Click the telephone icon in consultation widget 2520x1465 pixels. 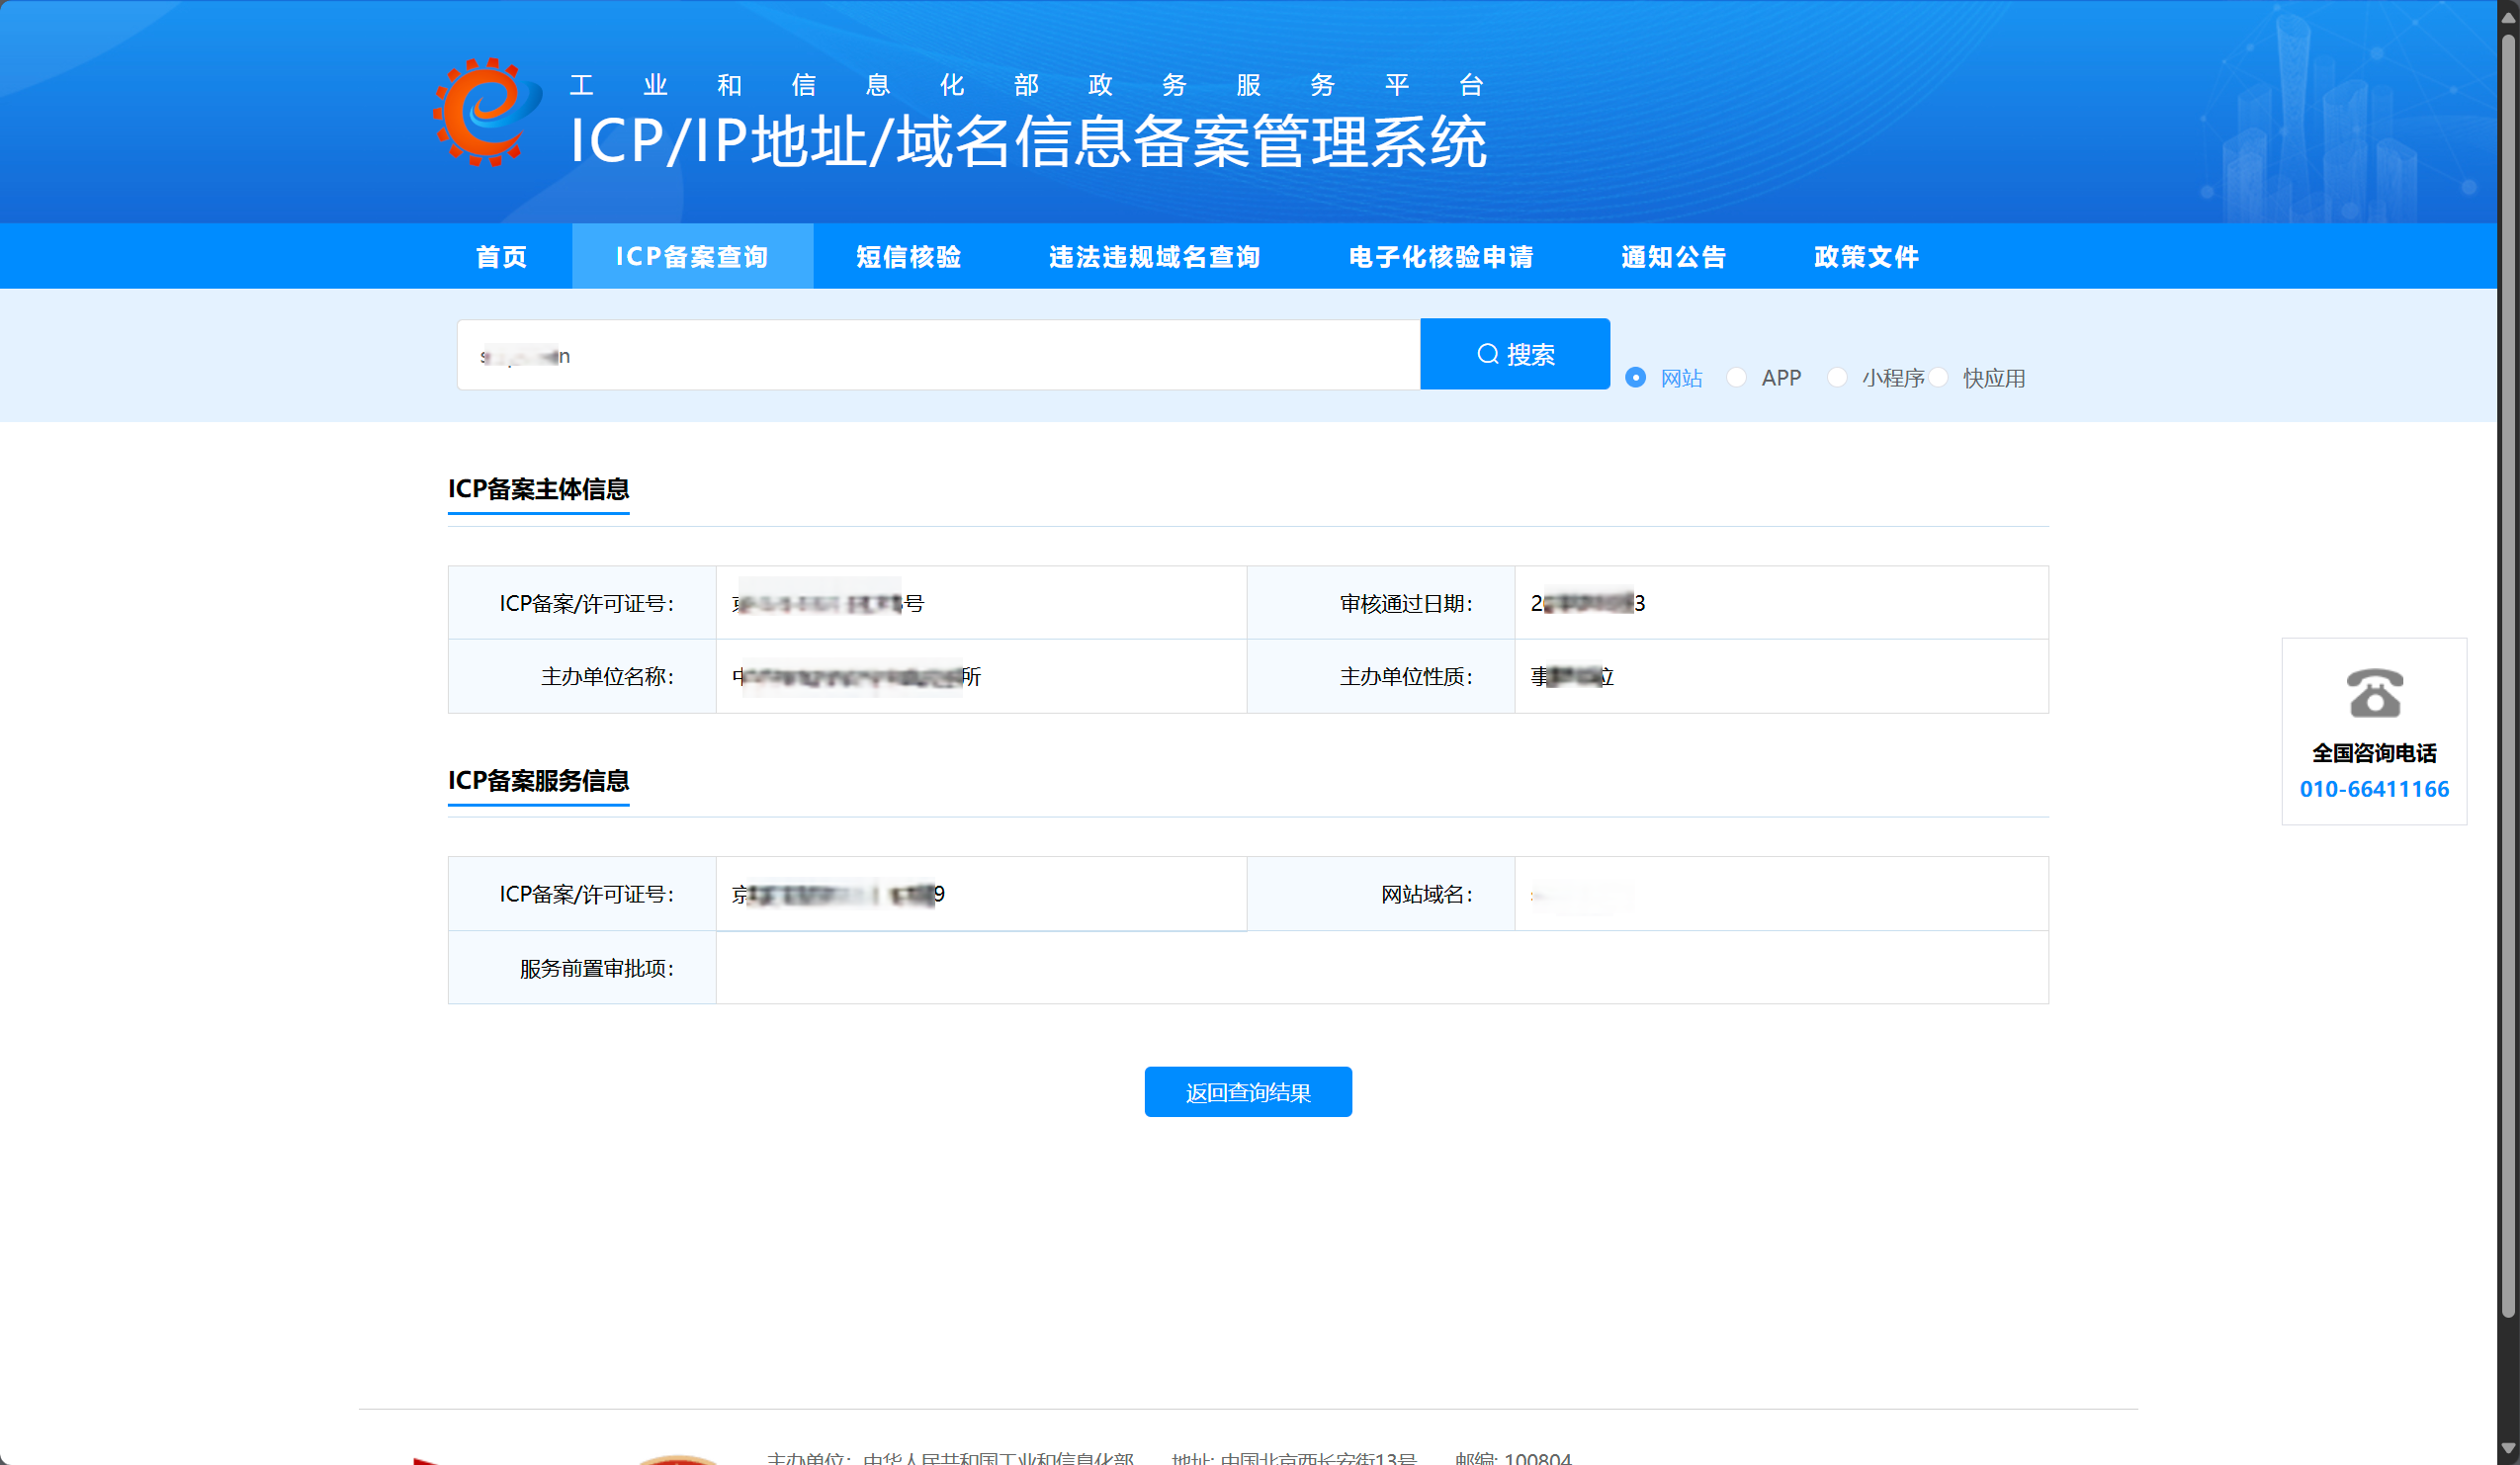pos(2374,693)
